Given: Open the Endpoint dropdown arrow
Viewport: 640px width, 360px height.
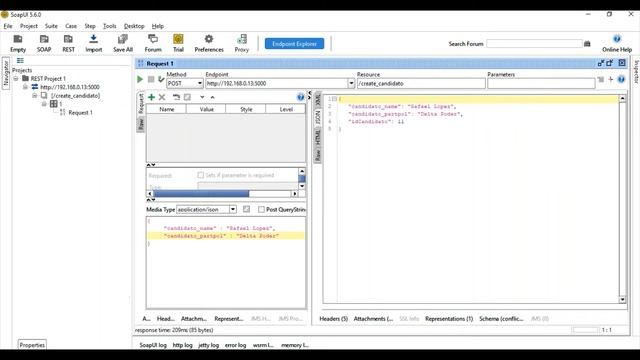Looking at the screenshot, I should 351,83.
